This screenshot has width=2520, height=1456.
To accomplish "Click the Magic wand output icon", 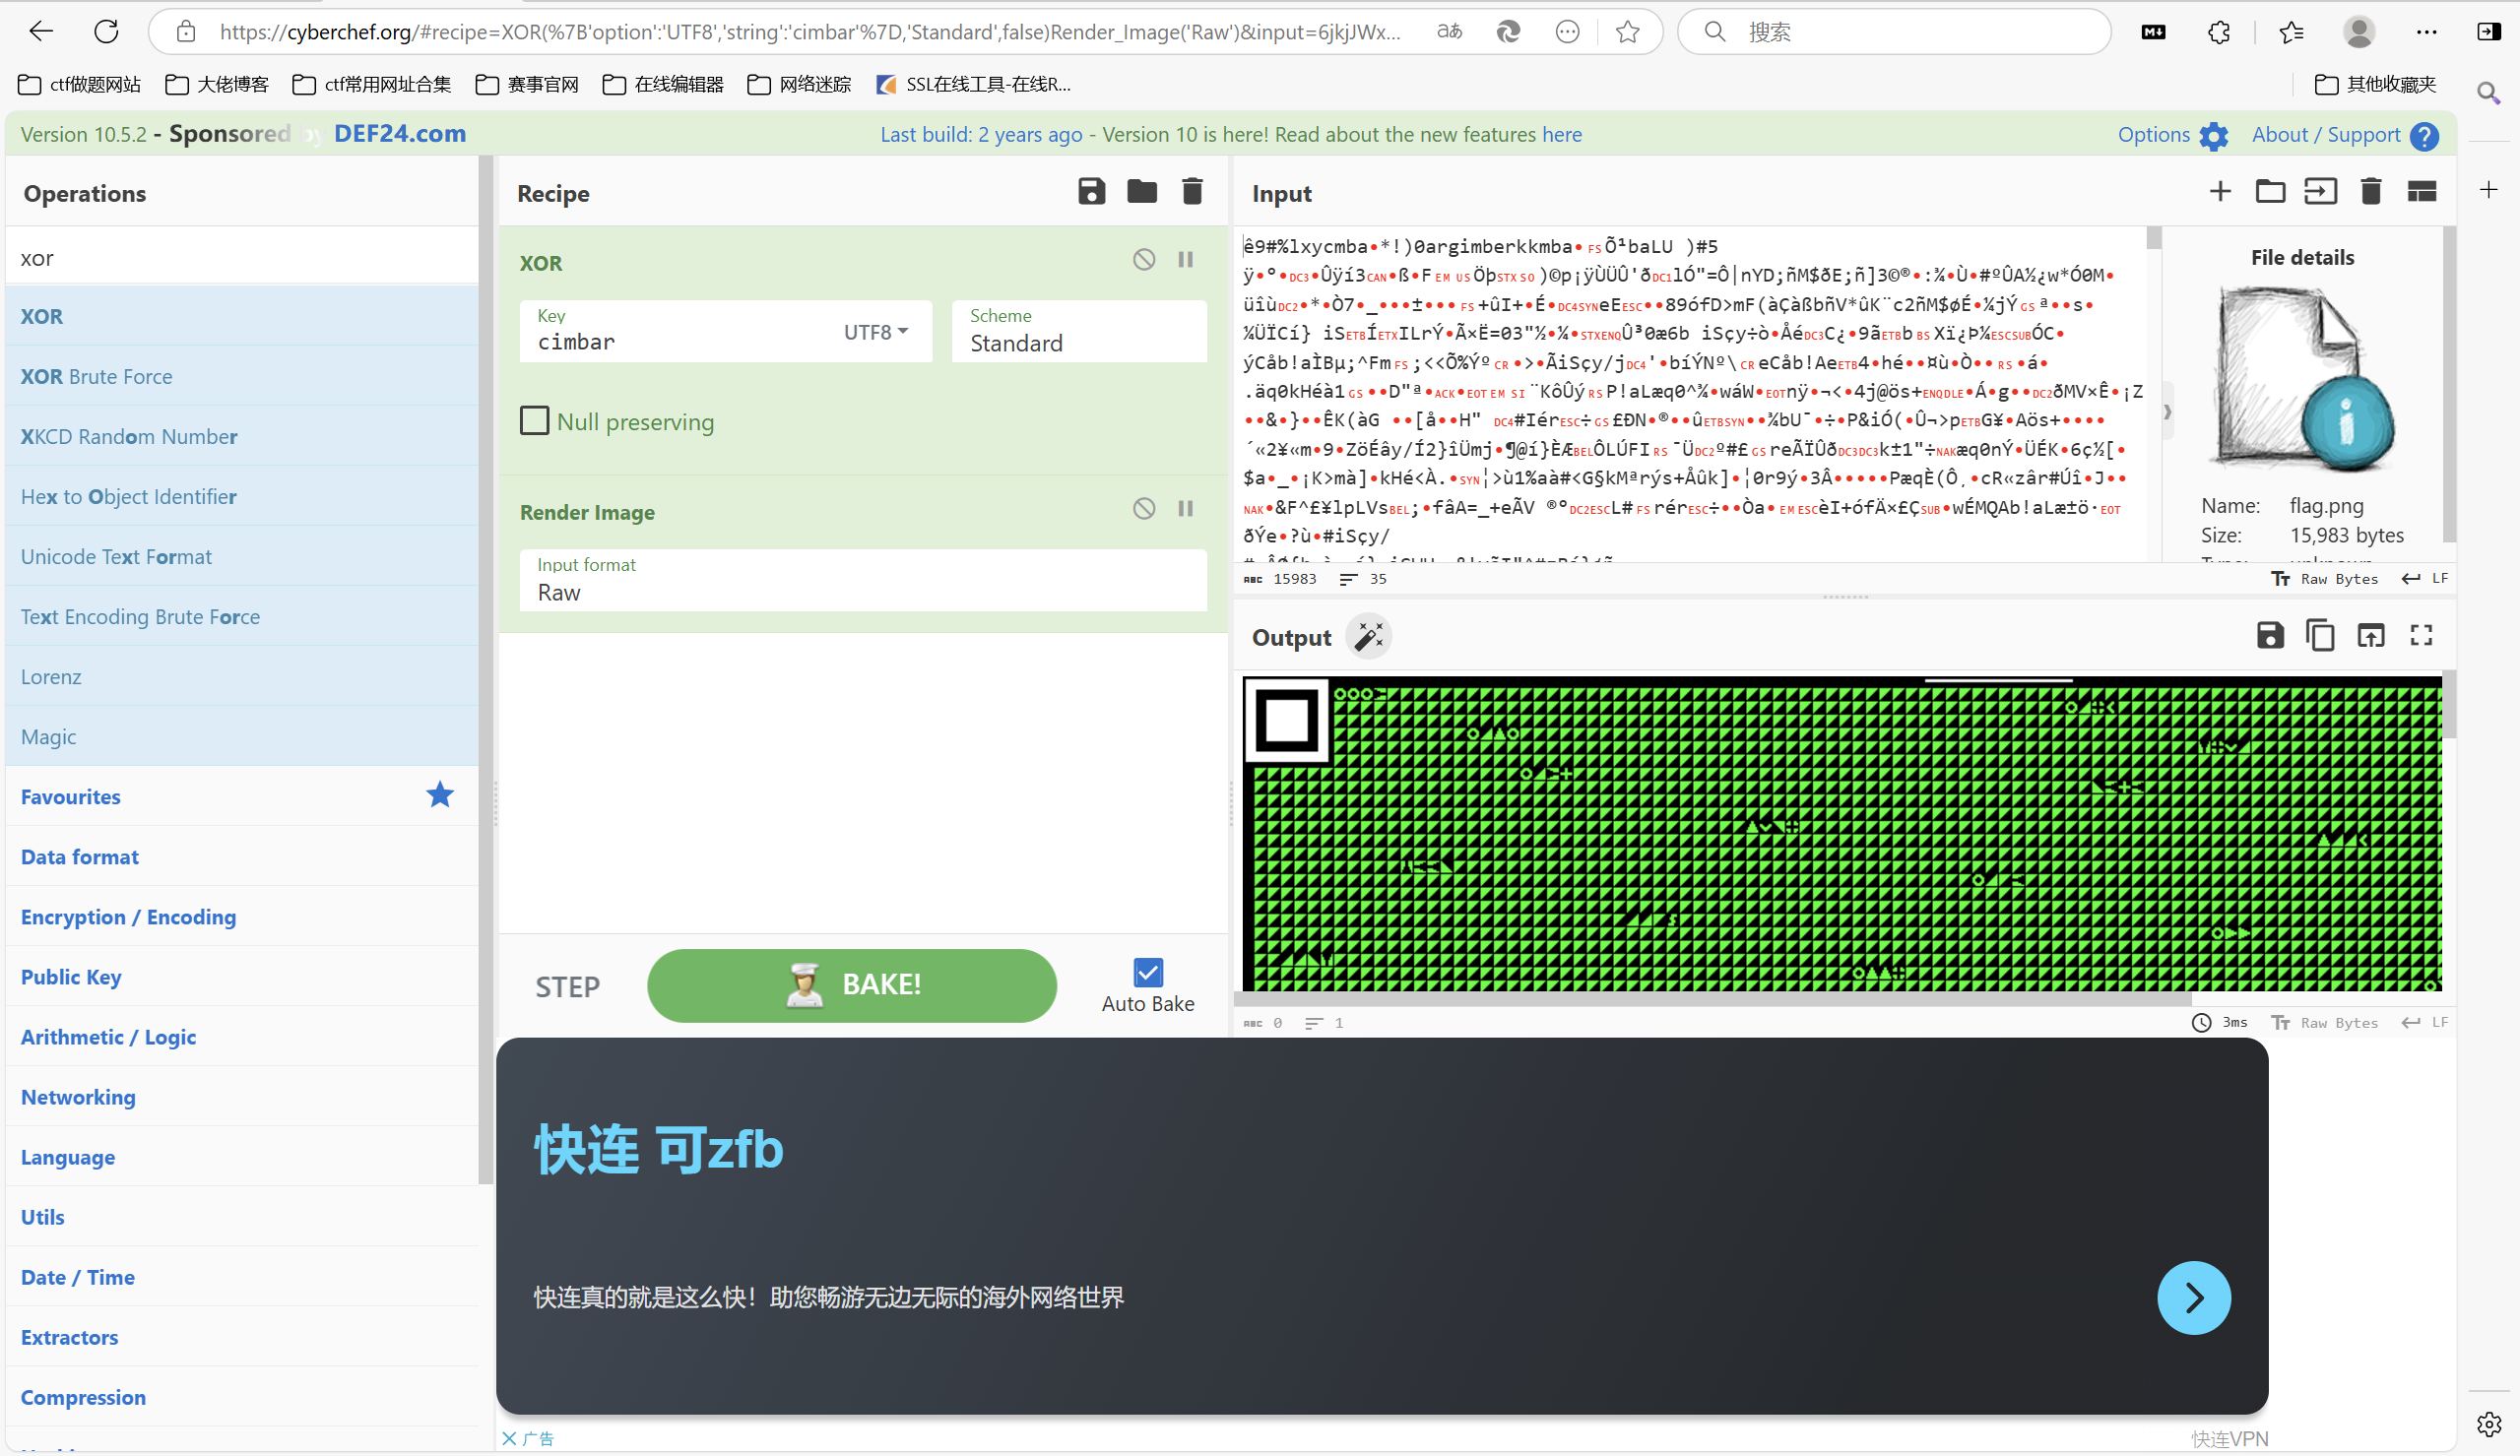I will click(1369, 637).
